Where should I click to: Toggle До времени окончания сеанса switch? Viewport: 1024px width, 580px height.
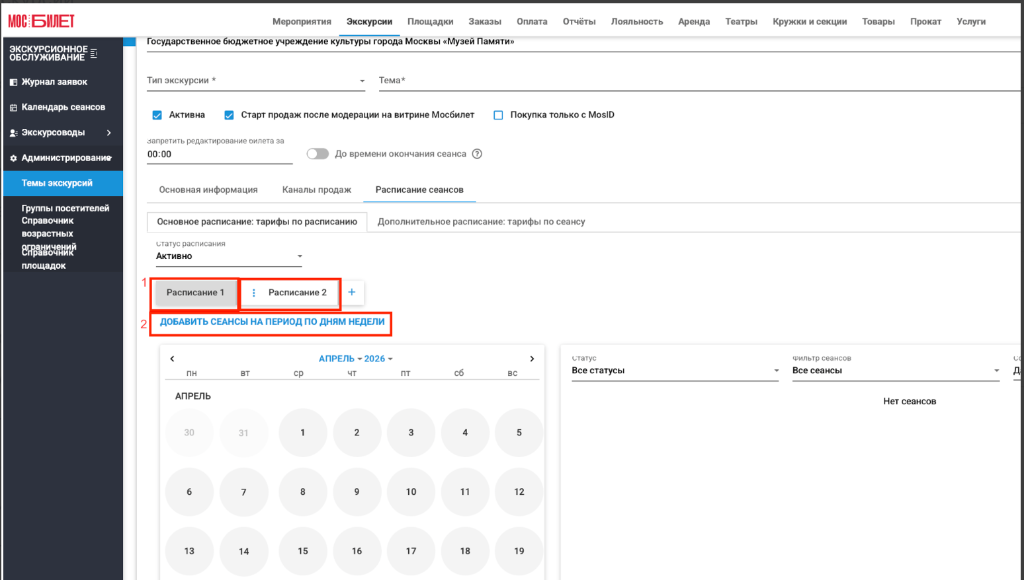point(317,154)
